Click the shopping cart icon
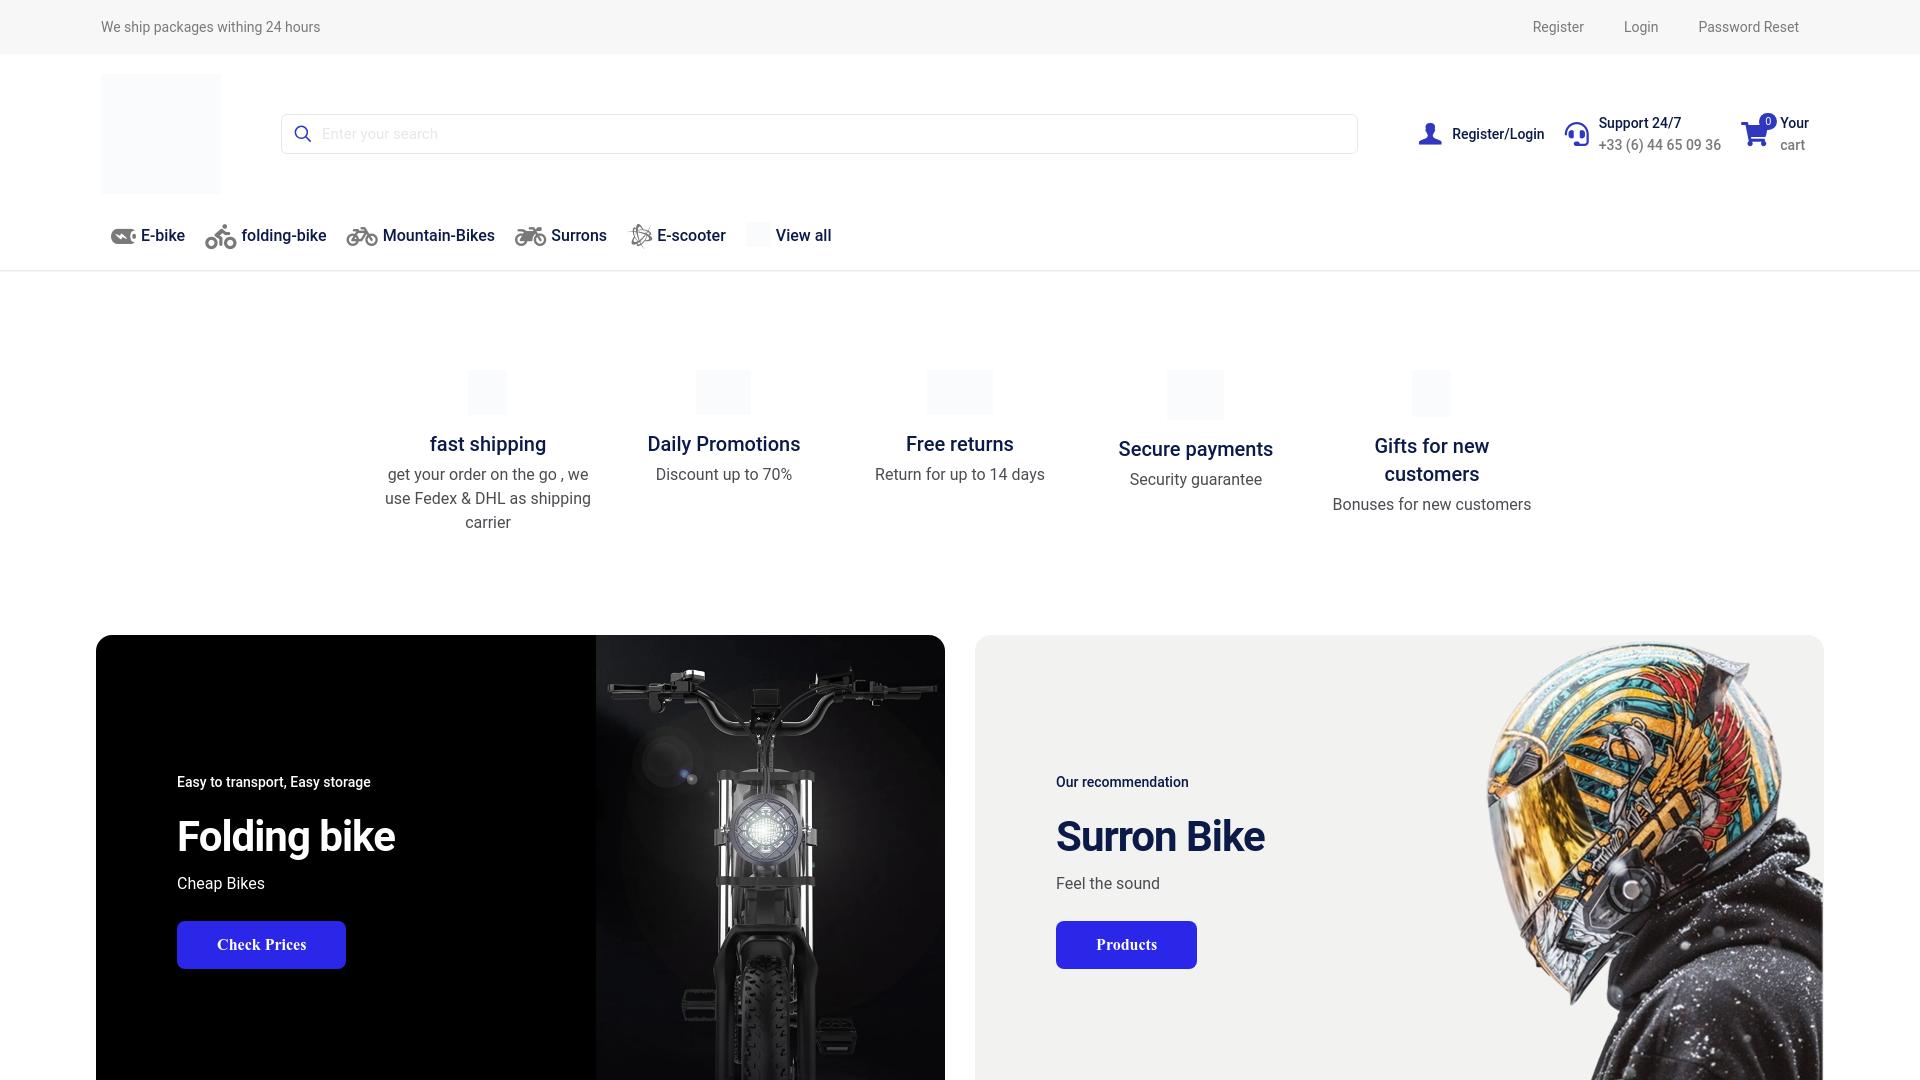This screenshot has width=1920, height=1080. tap(1755, 134)
